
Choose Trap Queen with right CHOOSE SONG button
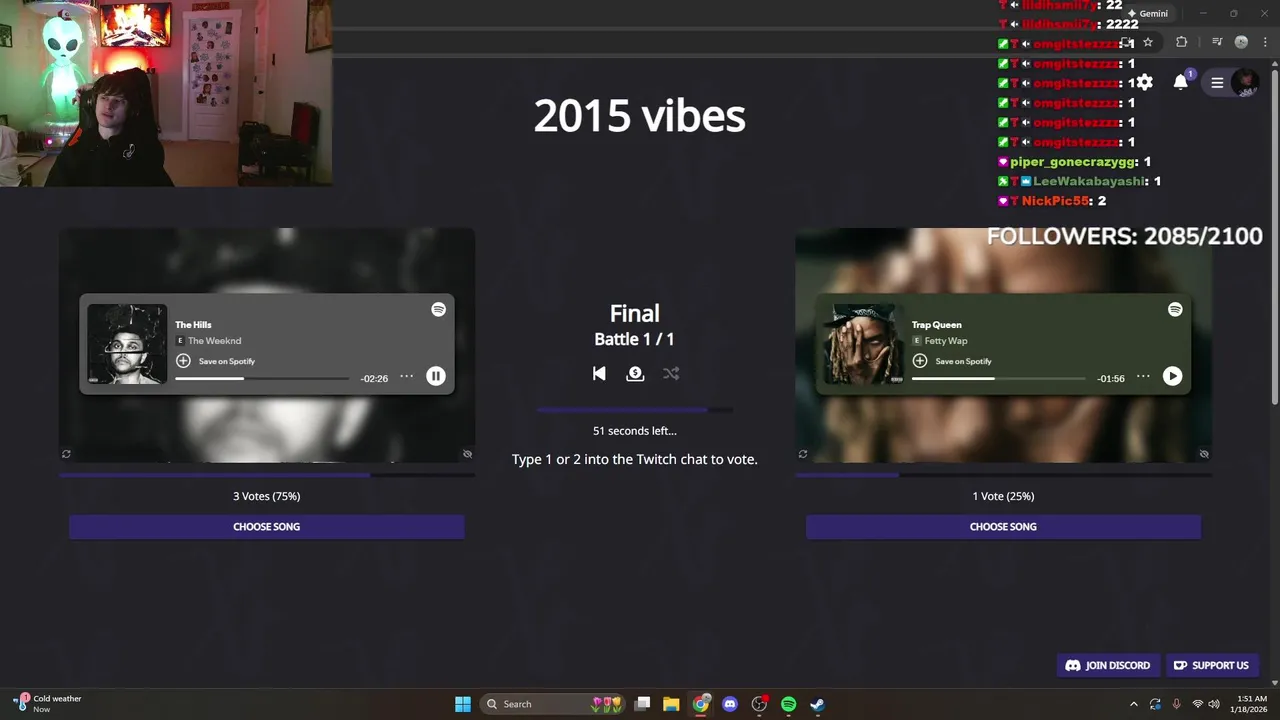click(1003, 527)
